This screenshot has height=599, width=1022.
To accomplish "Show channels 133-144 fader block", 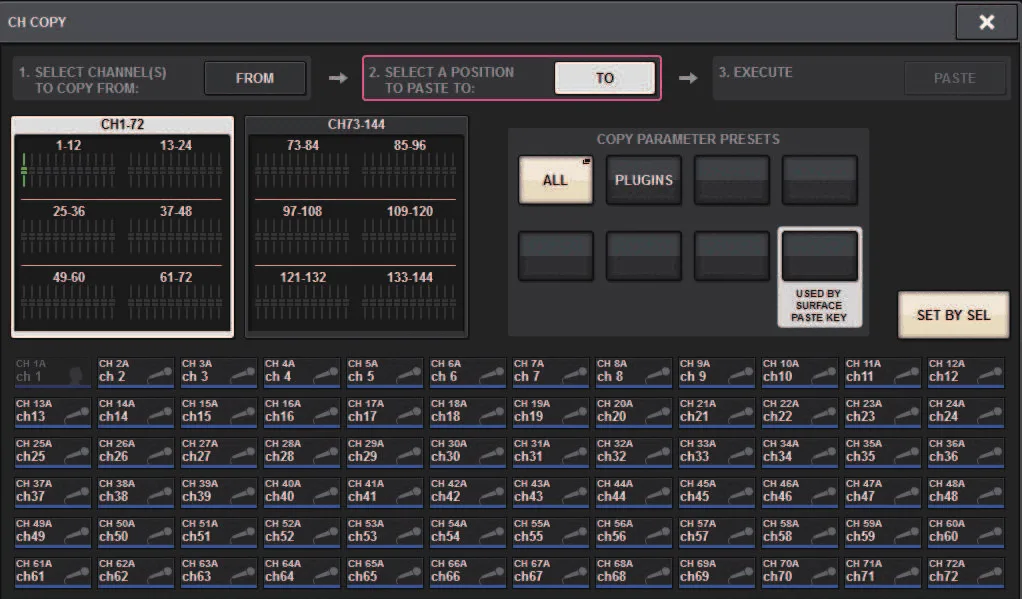I will 409,296.
